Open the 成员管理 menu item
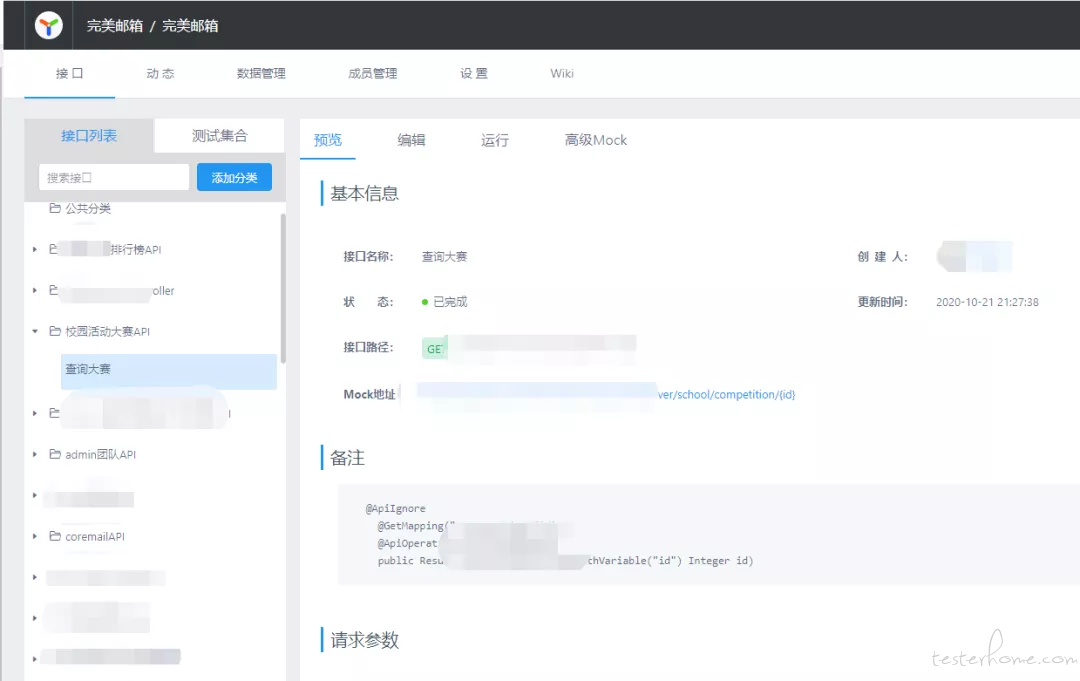This screenshot has width=1080, height=681. pos(373,74)
